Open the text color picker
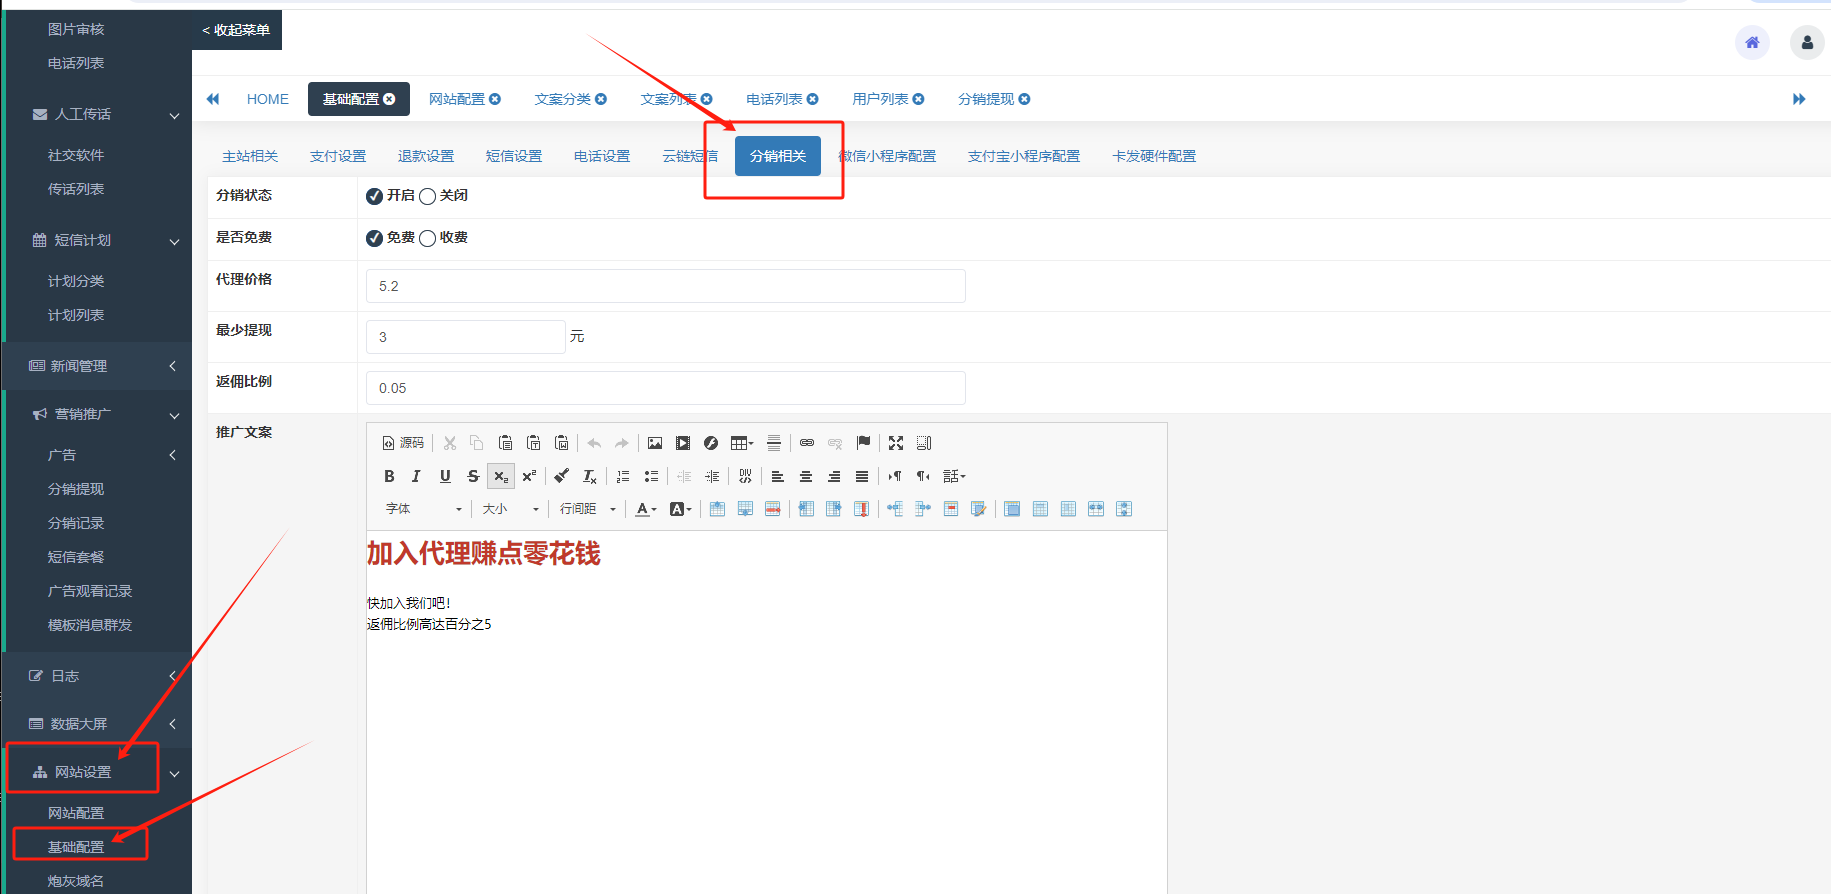 pyautogui.click(x=646, y=509)
